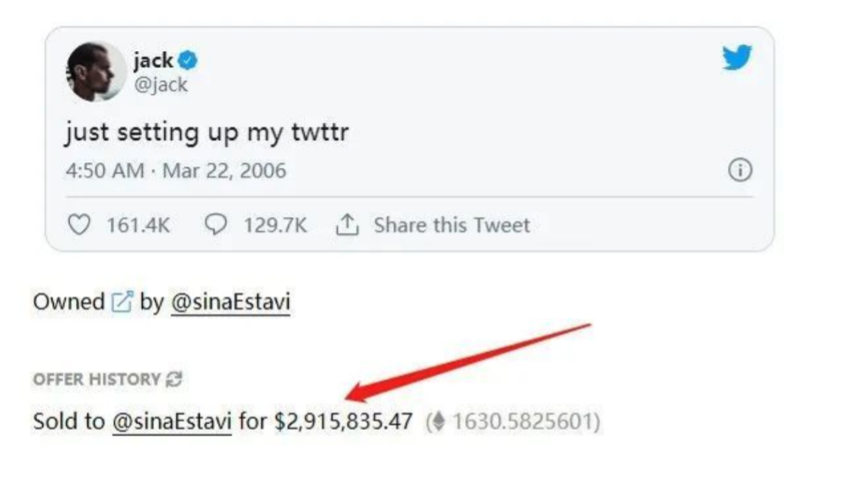
Task: Click the "Share this Tweet" label
Action: [451, 225]
